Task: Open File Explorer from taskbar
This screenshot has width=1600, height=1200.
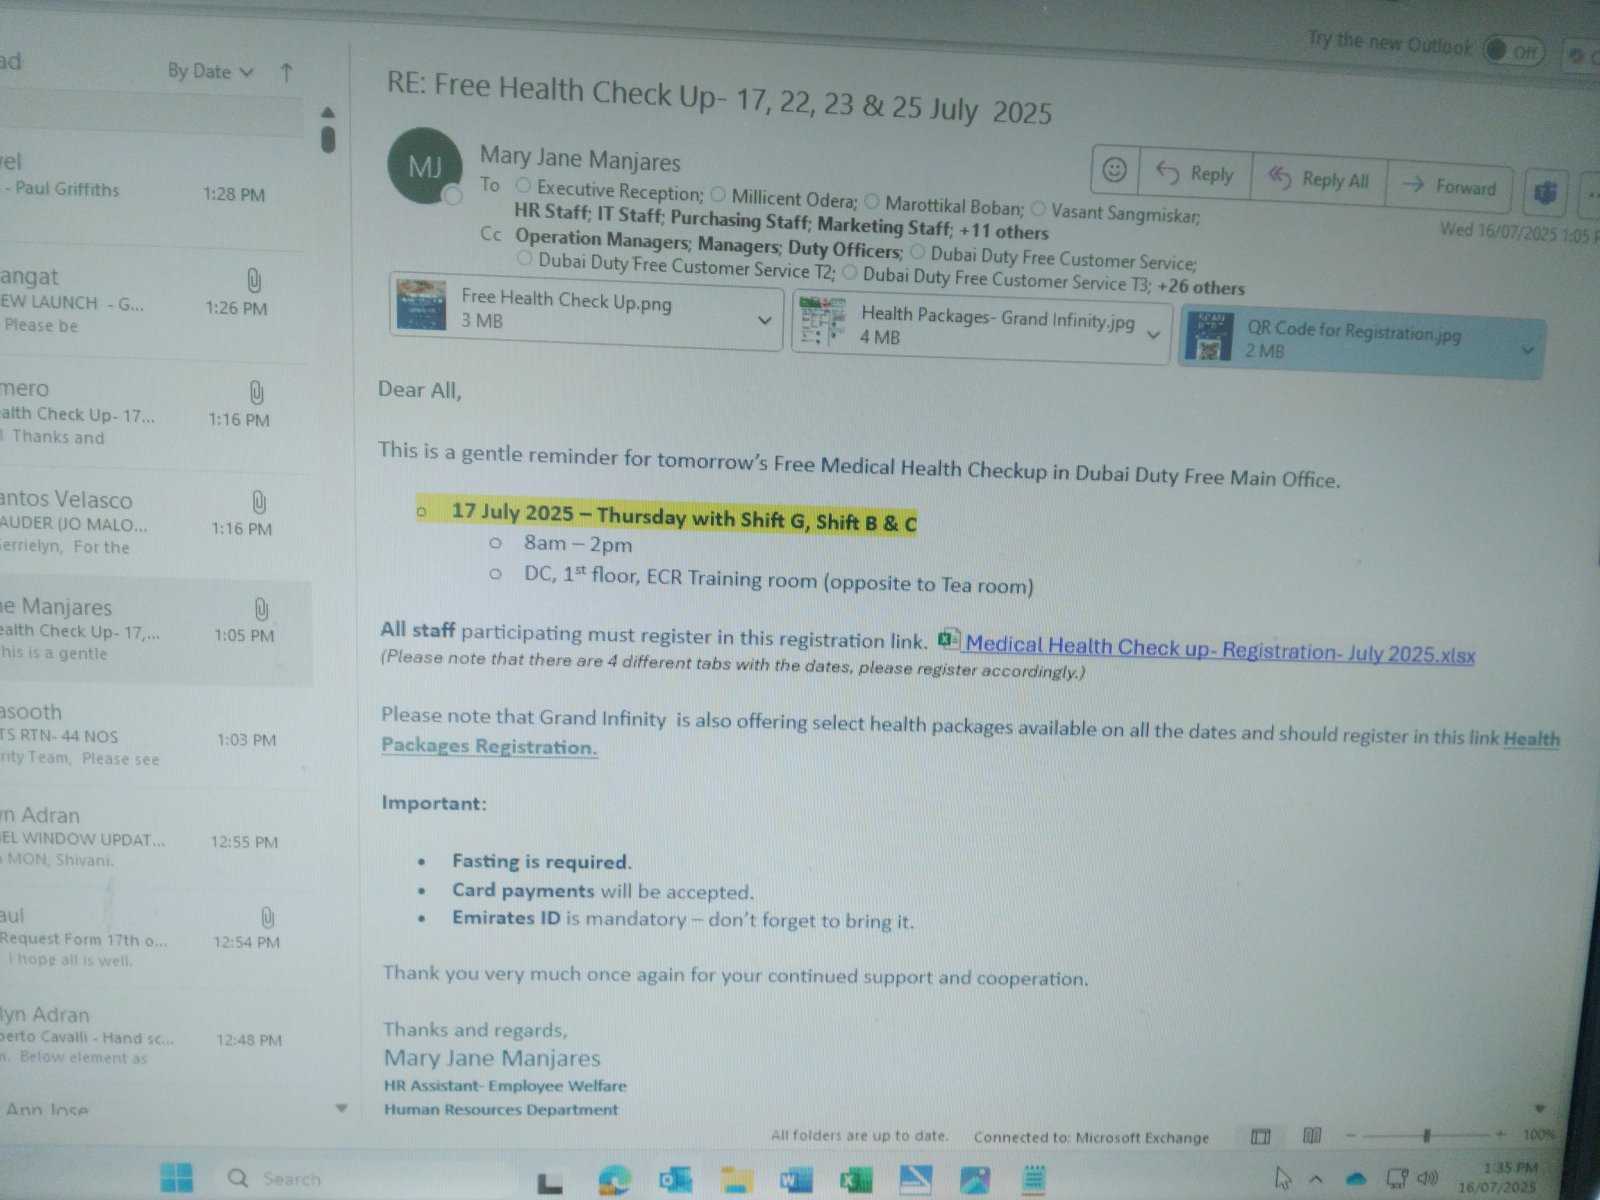Action: [737, 1181]
